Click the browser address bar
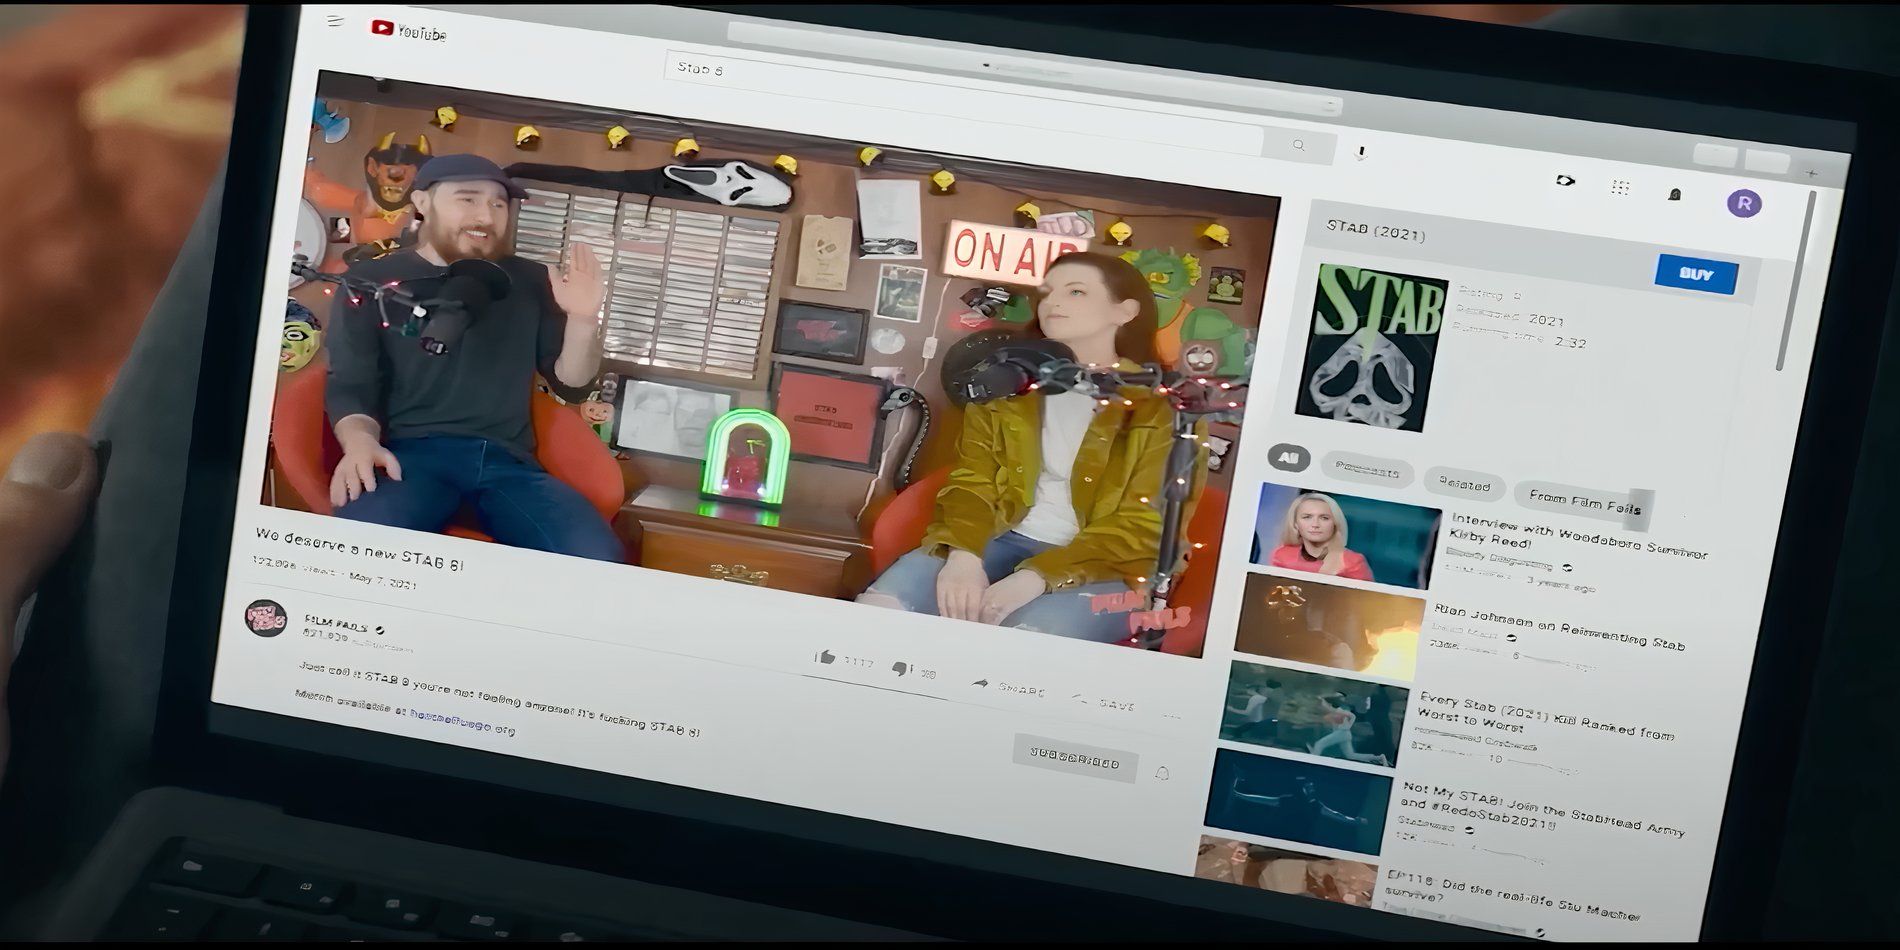Viewport: 1900px width, 950px height. pyautogui.click(x=1035, y=67)
